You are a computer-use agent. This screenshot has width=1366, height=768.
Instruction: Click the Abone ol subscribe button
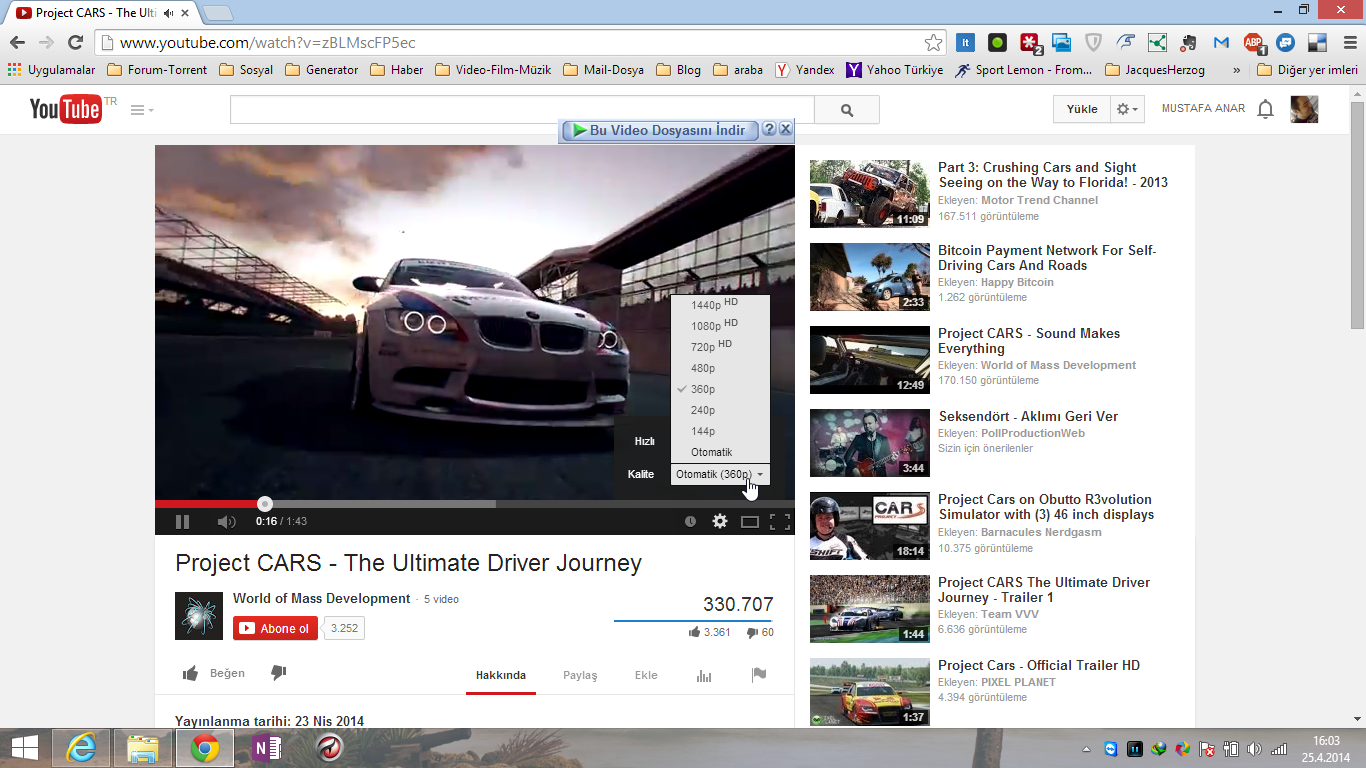tap(275, 628)
